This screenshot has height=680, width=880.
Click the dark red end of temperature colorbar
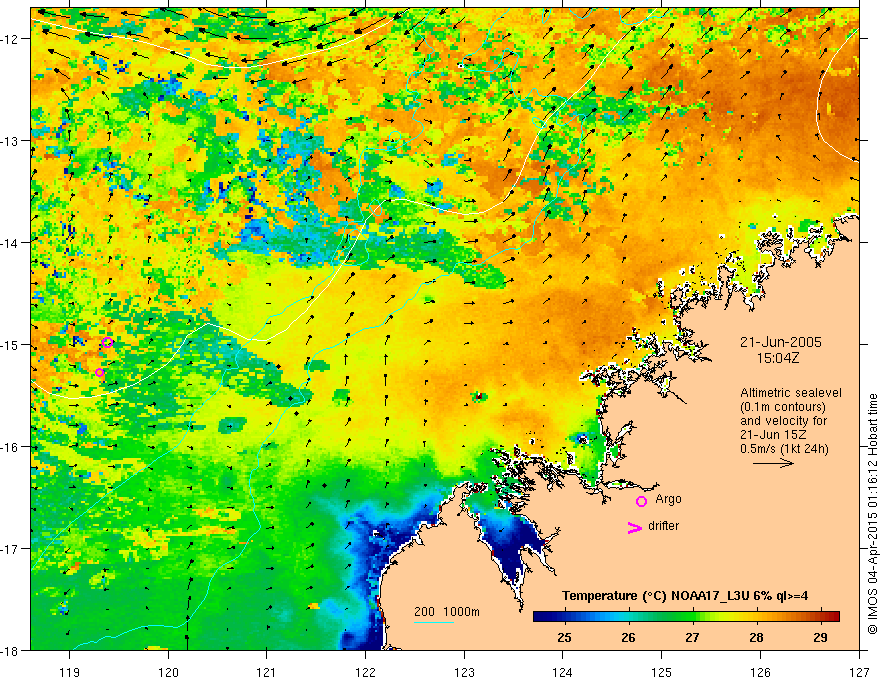coord(833,617)
